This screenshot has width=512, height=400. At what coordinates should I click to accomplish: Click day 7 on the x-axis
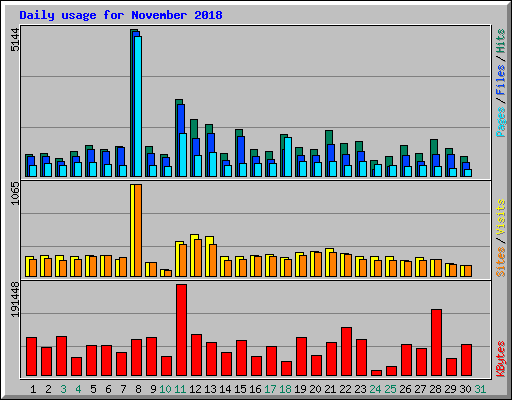[123, 389]
